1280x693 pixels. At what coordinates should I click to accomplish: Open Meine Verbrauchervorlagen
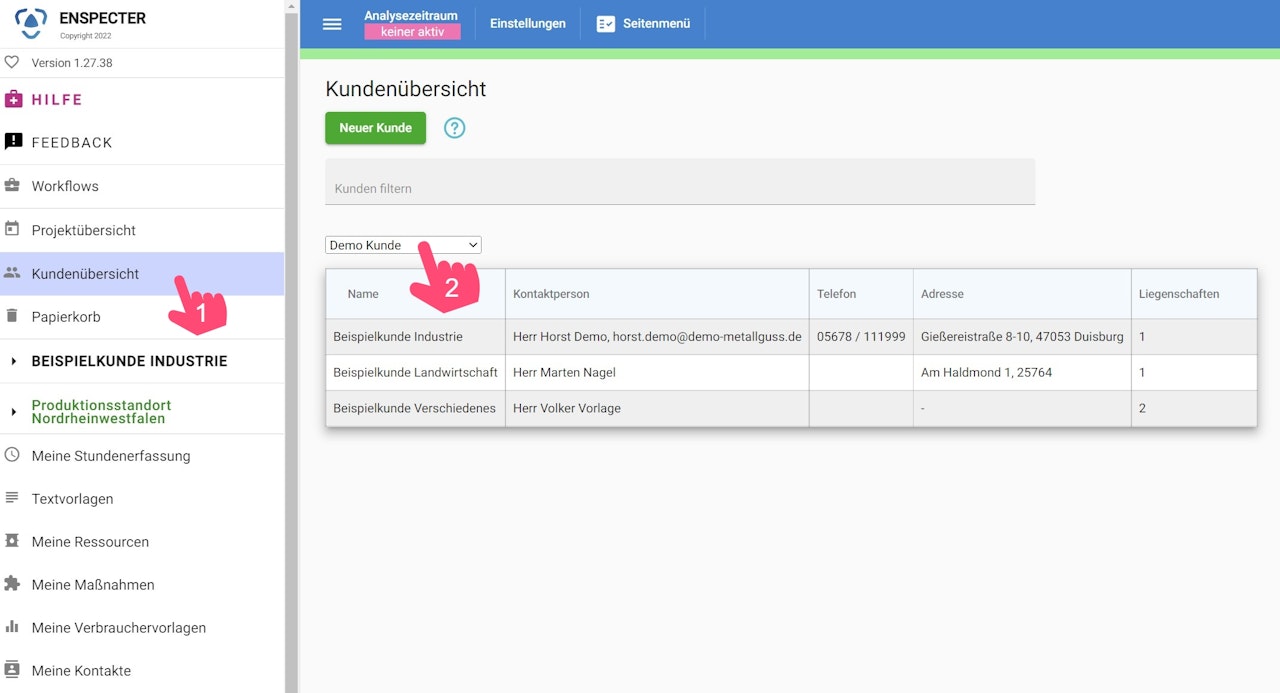coord(118,628)
